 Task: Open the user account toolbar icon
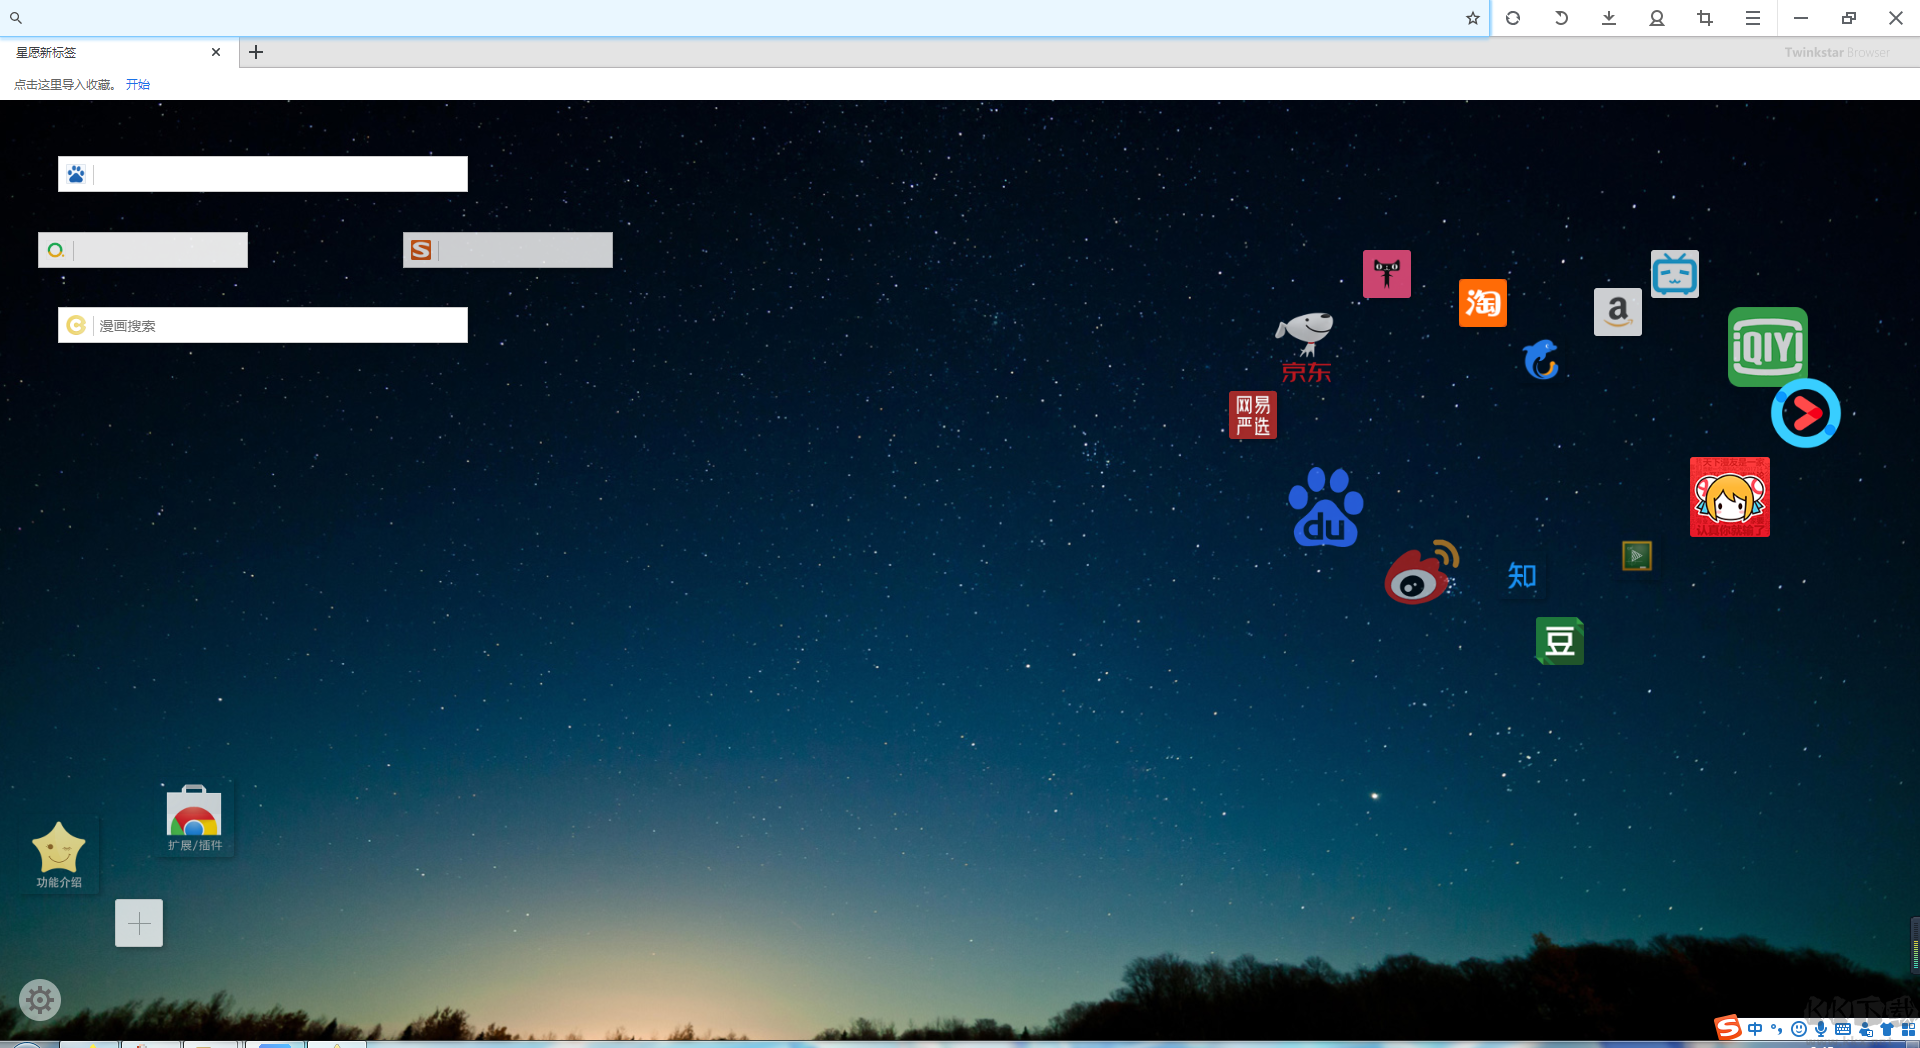pos(1657,18)
